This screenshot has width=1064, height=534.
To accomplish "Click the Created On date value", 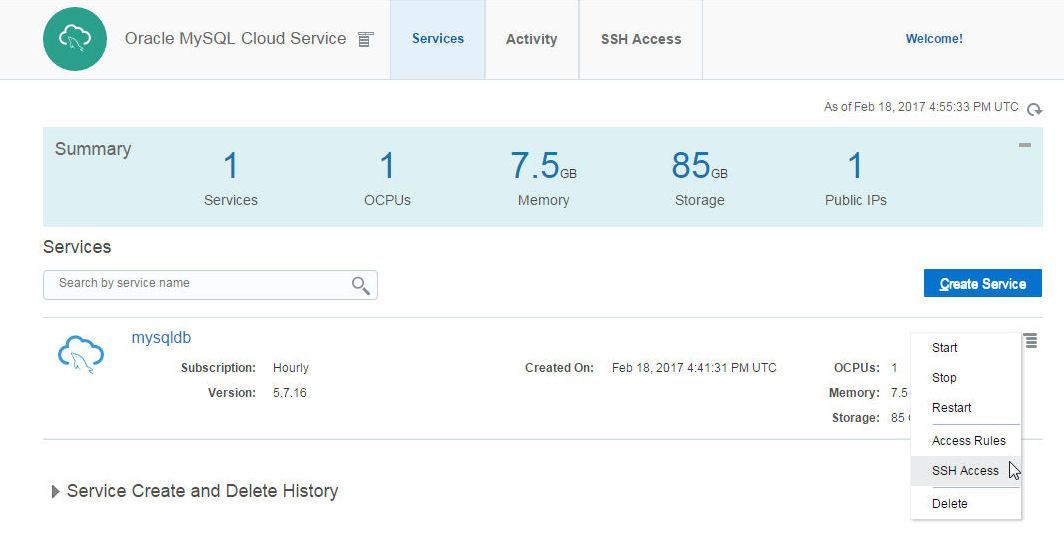I will tap(694, 368).
